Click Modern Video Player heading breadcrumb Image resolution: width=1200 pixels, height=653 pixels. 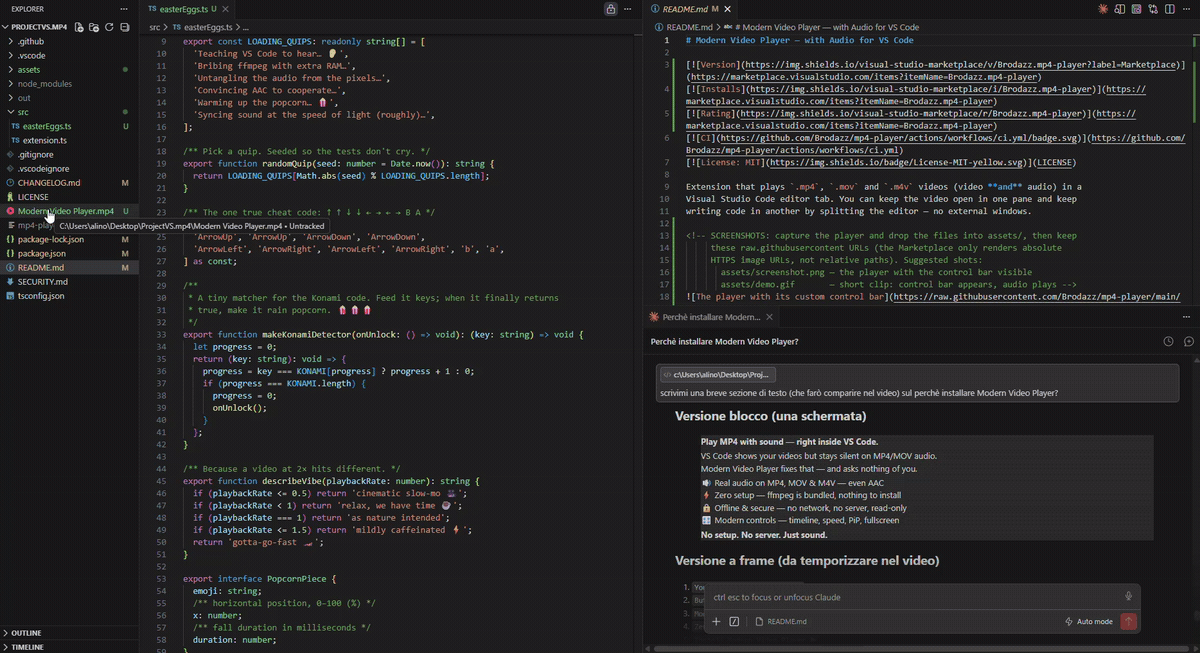pyautogui.click(x=822, y=27)
